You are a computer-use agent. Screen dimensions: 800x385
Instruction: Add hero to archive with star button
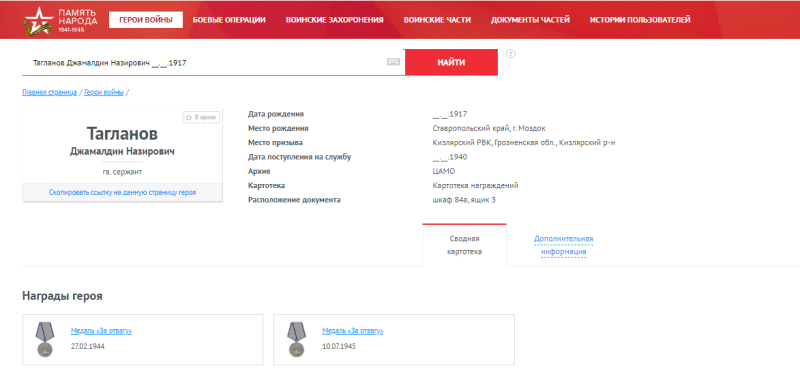[x=202, y=117]
